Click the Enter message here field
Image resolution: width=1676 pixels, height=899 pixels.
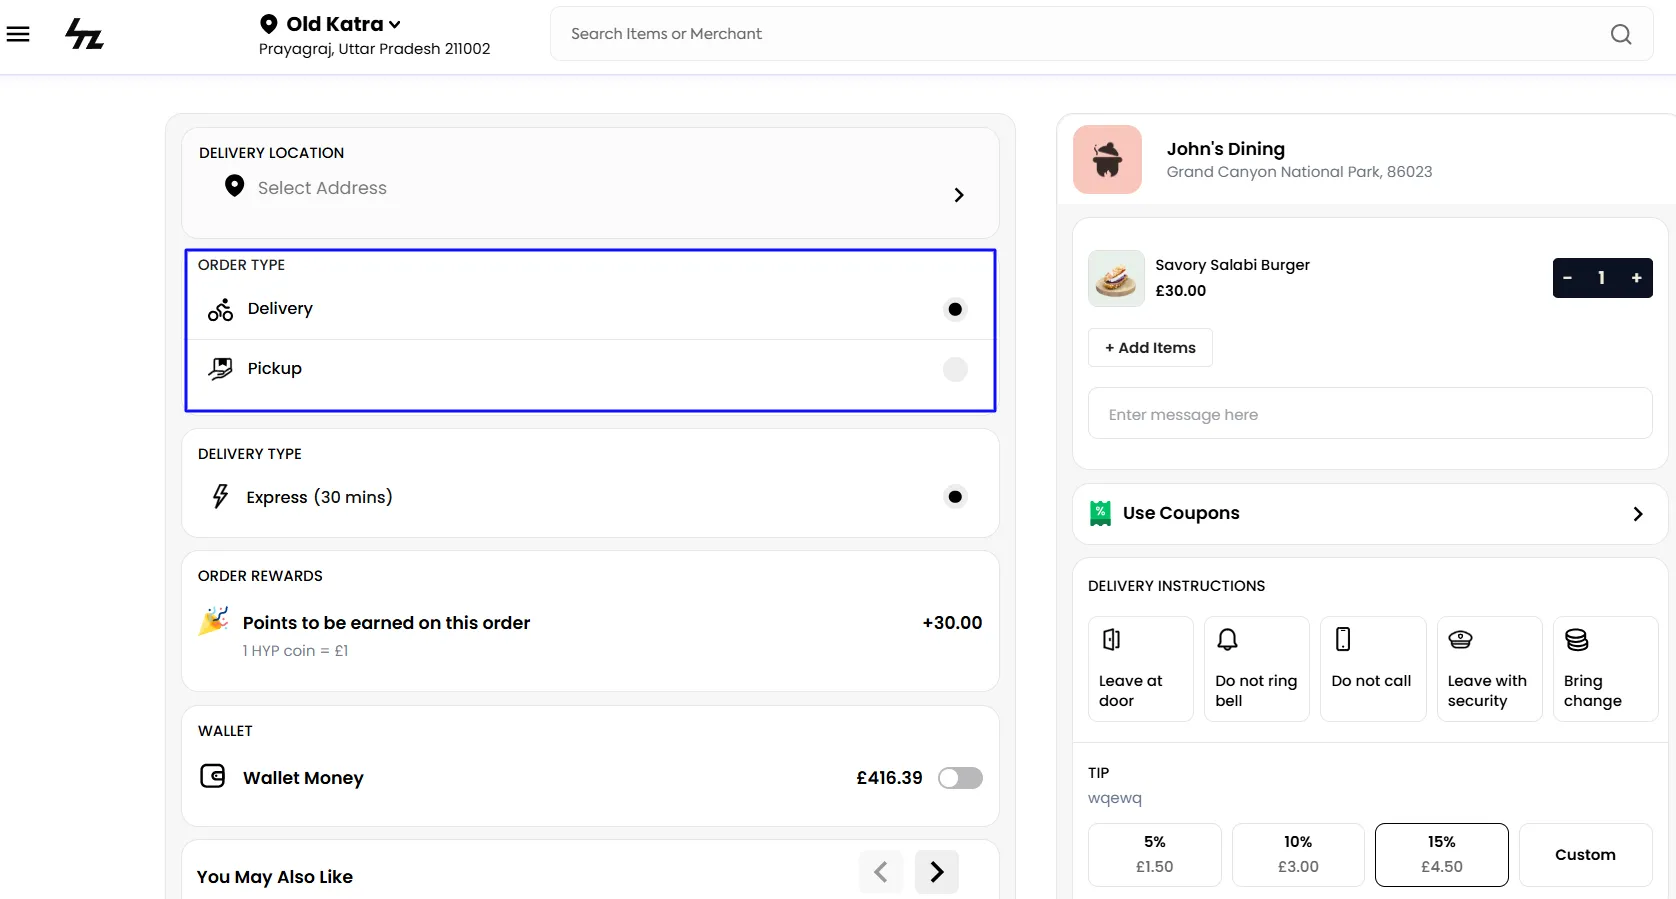(1370, 413)
